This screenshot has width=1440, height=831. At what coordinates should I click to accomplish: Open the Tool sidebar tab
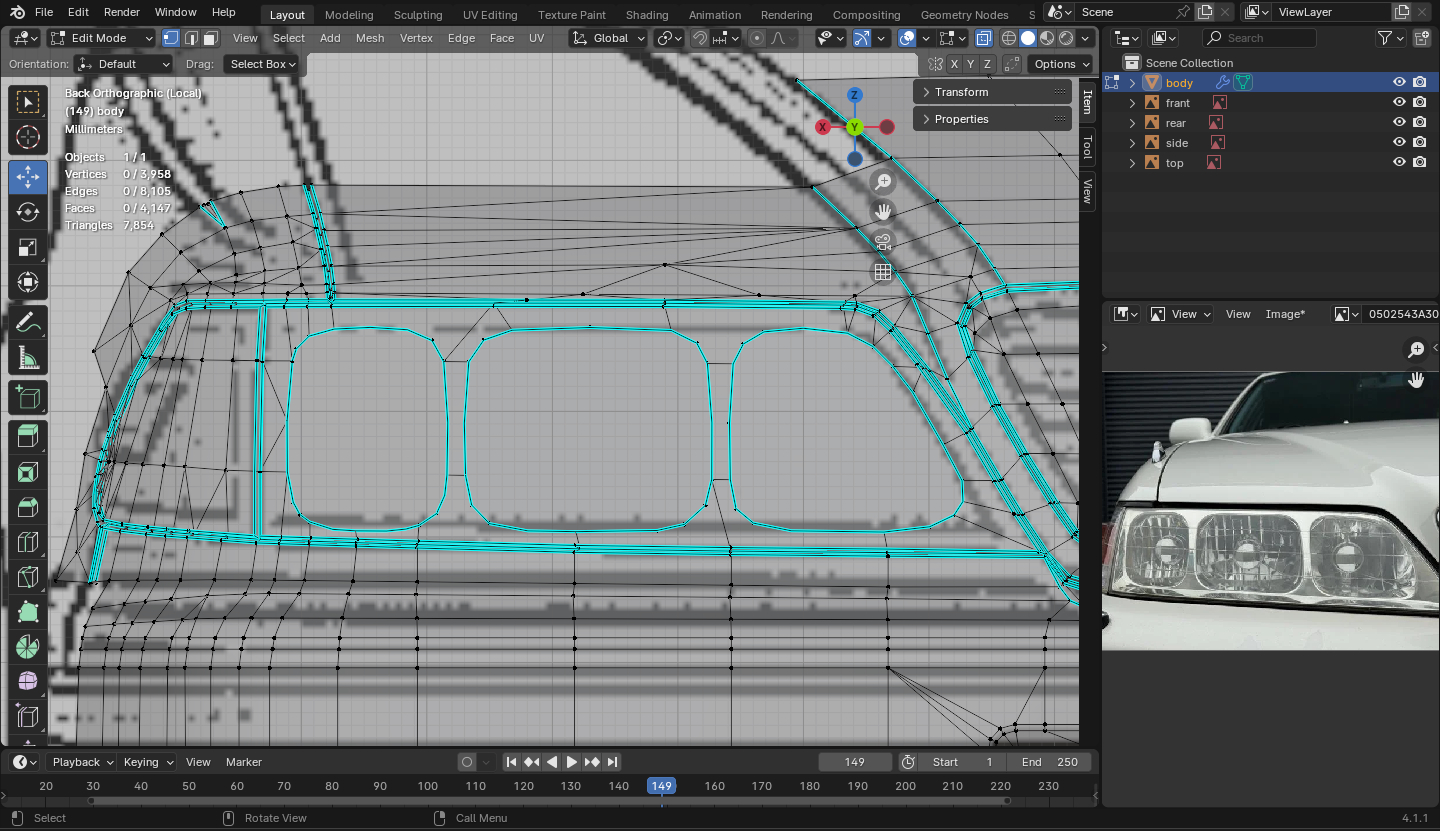pyautogui.click(x=1088, y=147)
